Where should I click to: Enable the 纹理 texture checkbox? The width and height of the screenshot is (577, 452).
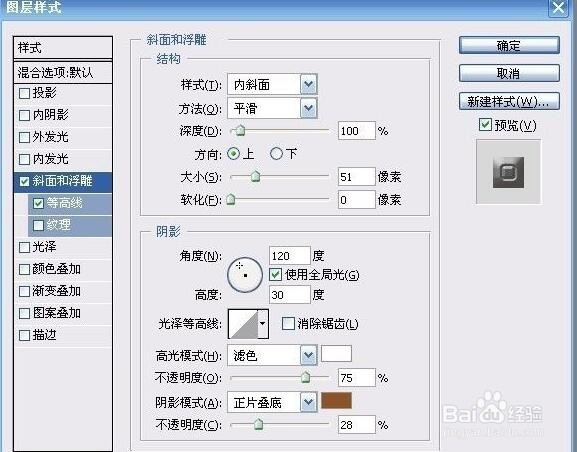38,225
